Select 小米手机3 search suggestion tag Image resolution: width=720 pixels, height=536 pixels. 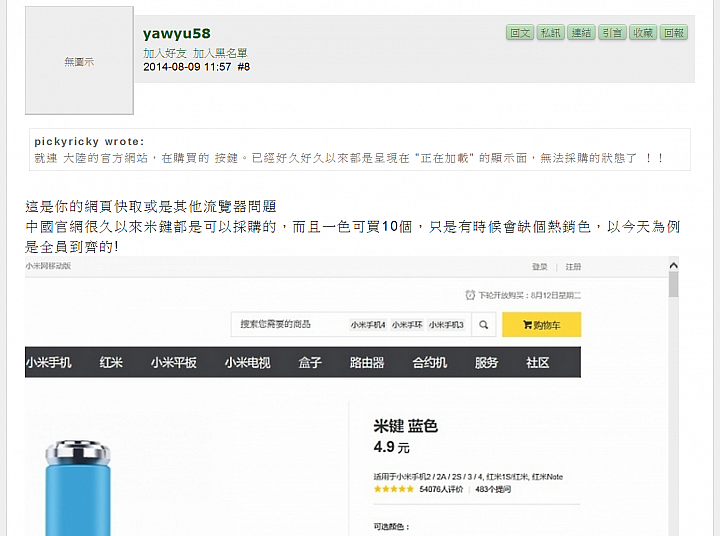(446, 325)
